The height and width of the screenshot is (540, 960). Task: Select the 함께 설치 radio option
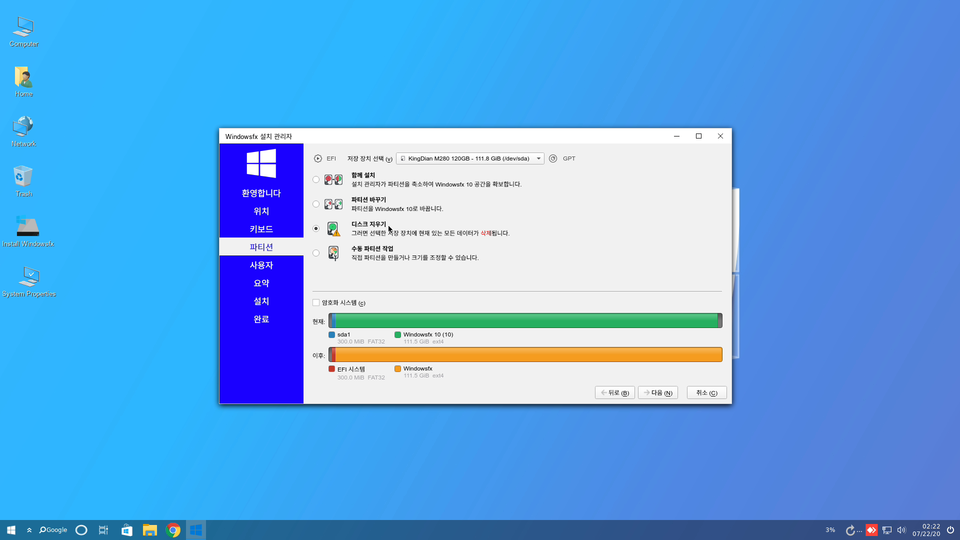click(316, 179)
